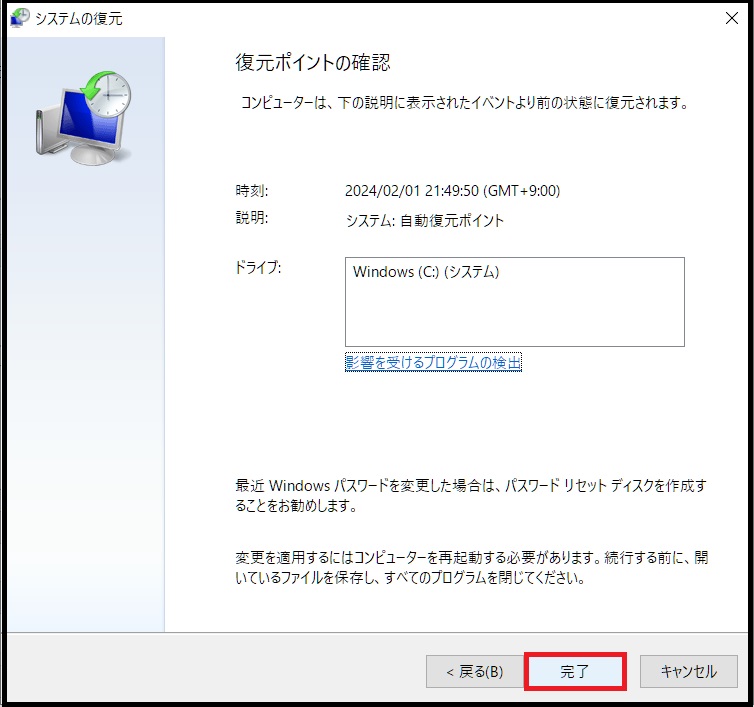This screenshot has width=754, height=707.
Task: Open the 影響を受けるプログラムの検出 link
Action: 433,362
